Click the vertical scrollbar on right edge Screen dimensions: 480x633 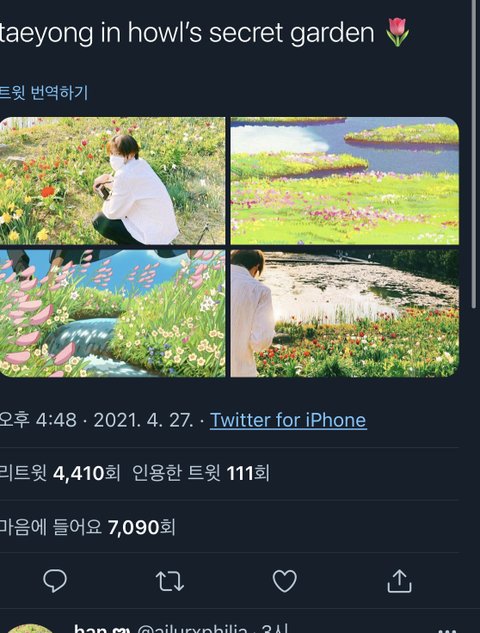point(474,153)
